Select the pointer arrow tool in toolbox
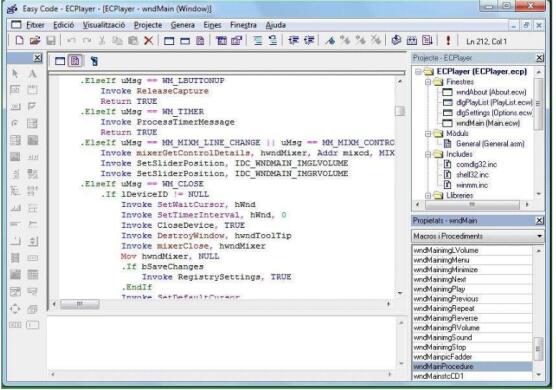Screen dimensions: 556x390 15,74
